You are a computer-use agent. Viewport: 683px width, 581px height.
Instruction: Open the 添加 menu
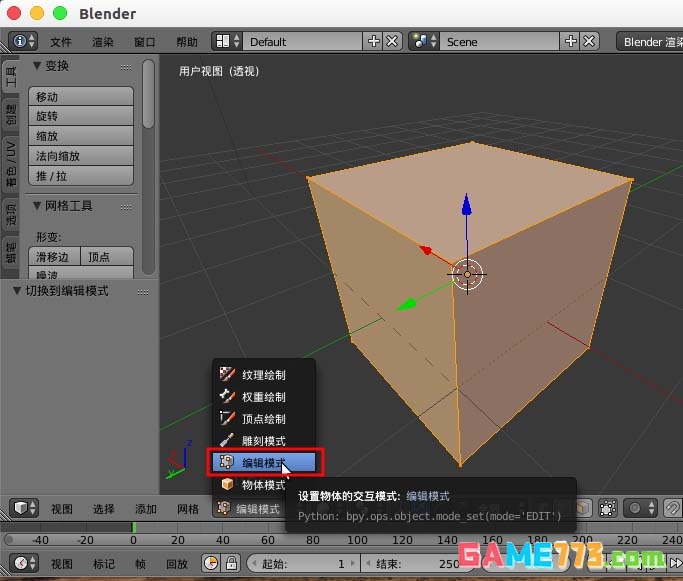pyautogui.click(x=145, y=509)
